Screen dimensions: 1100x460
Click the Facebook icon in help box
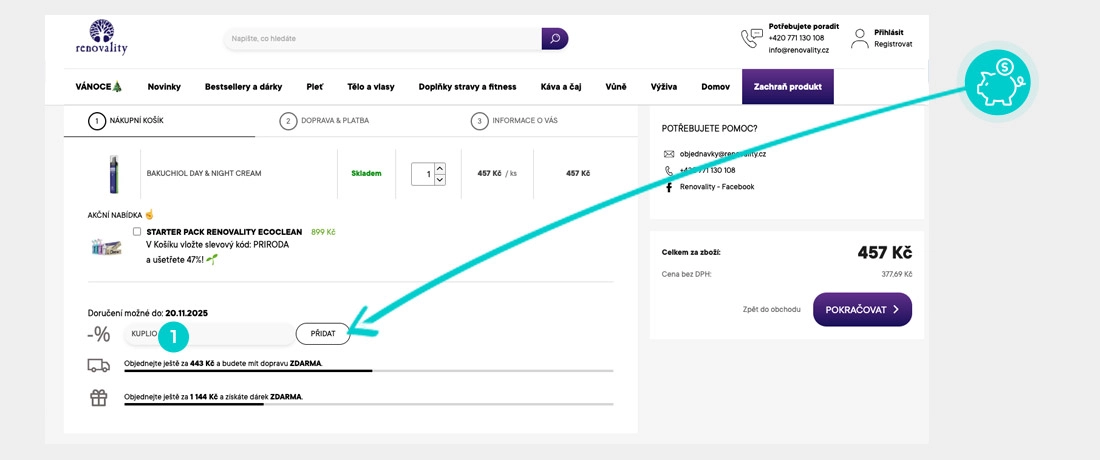[x=669, y=187]
